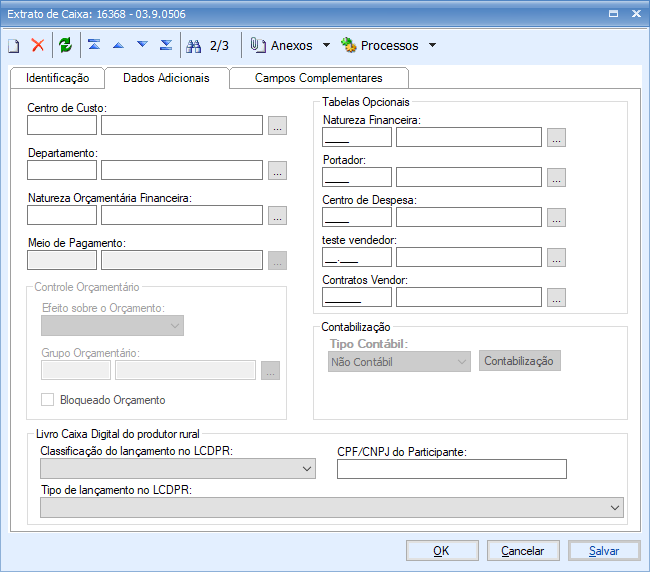Image resolution: width=650 pixels, height=572 pixels.
Task: Click the binoculars search icon
Action: point(193,46)
